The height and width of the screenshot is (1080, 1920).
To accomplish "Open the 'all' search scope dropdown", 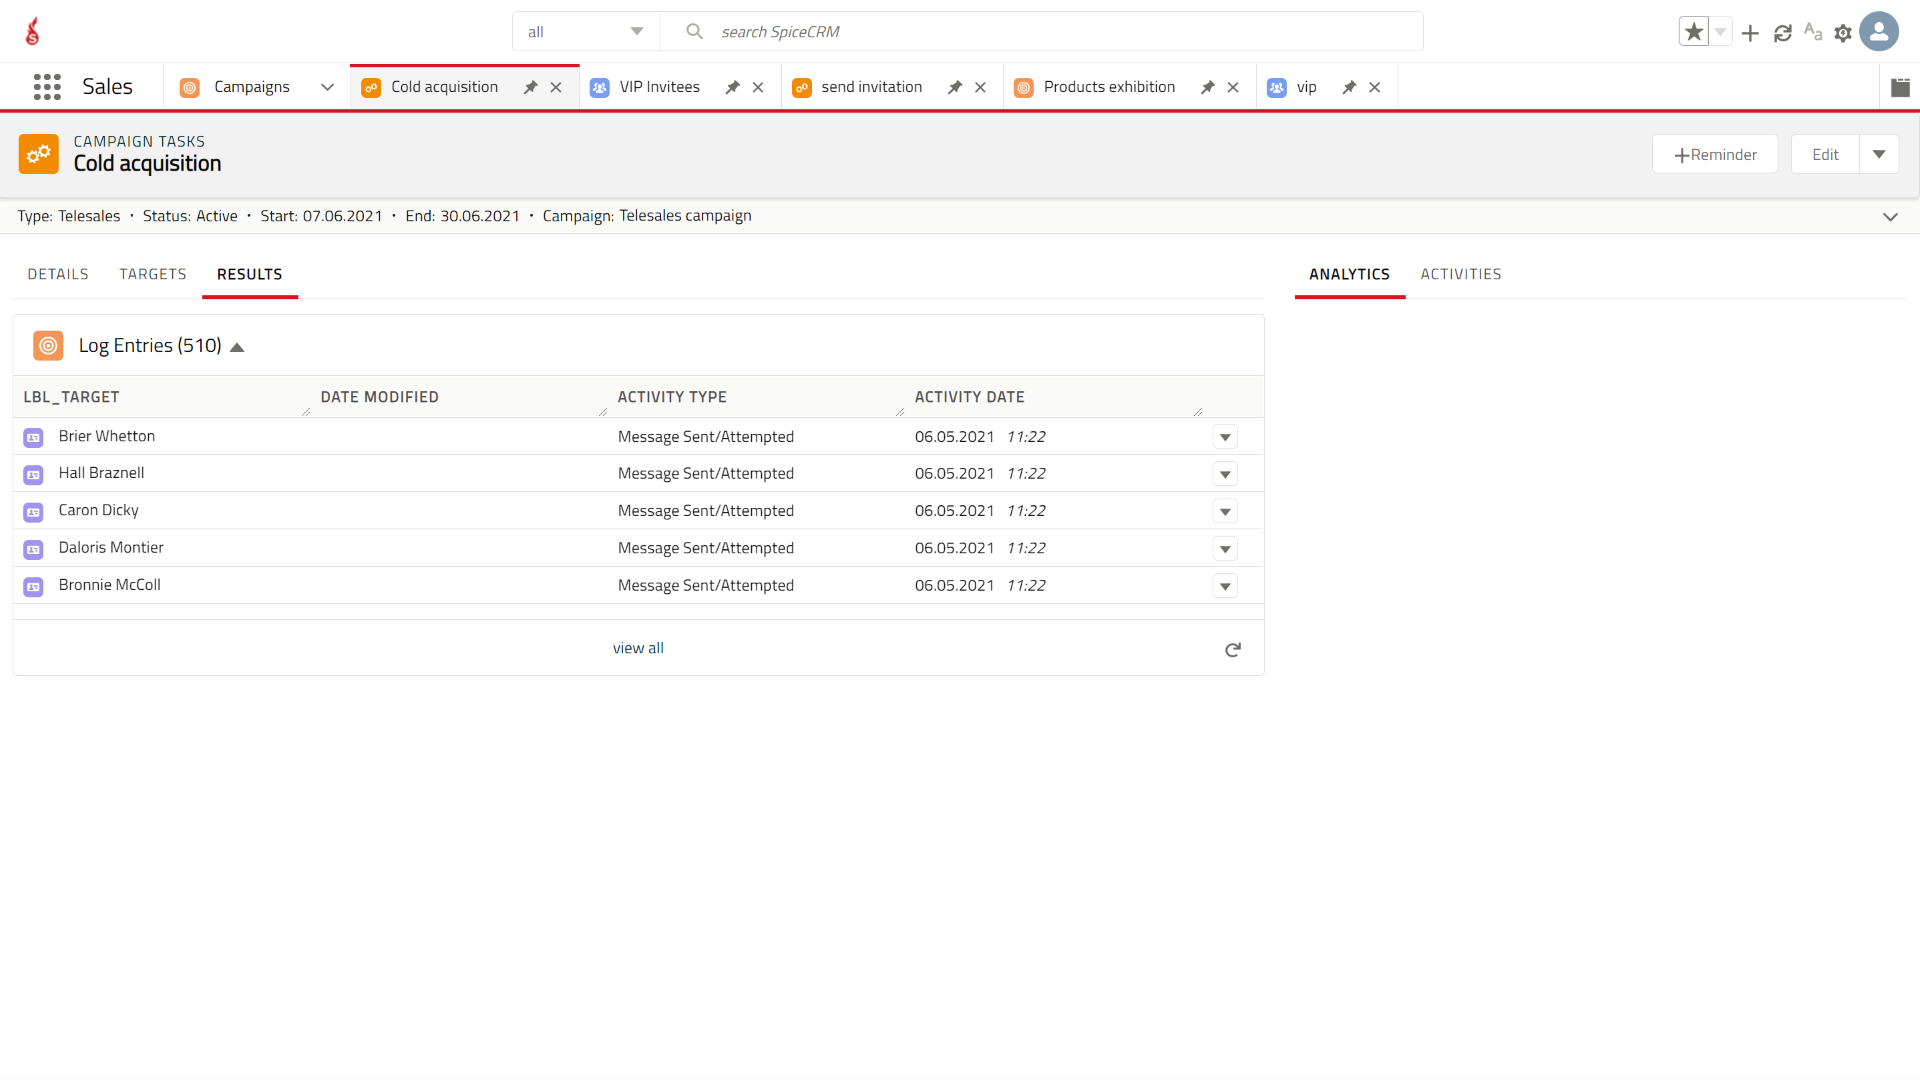I will 586,32.
